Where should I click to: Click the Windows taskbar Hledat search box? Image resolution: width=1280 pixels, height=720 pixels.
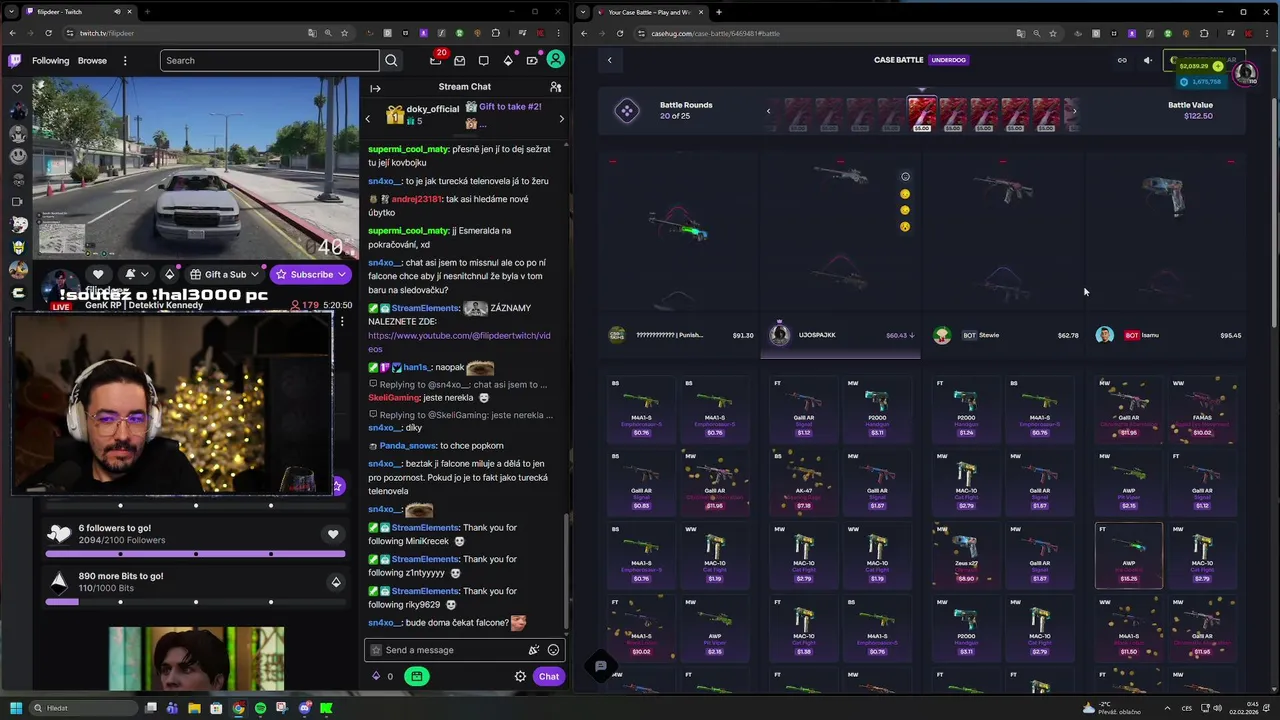tap(84, 708)
